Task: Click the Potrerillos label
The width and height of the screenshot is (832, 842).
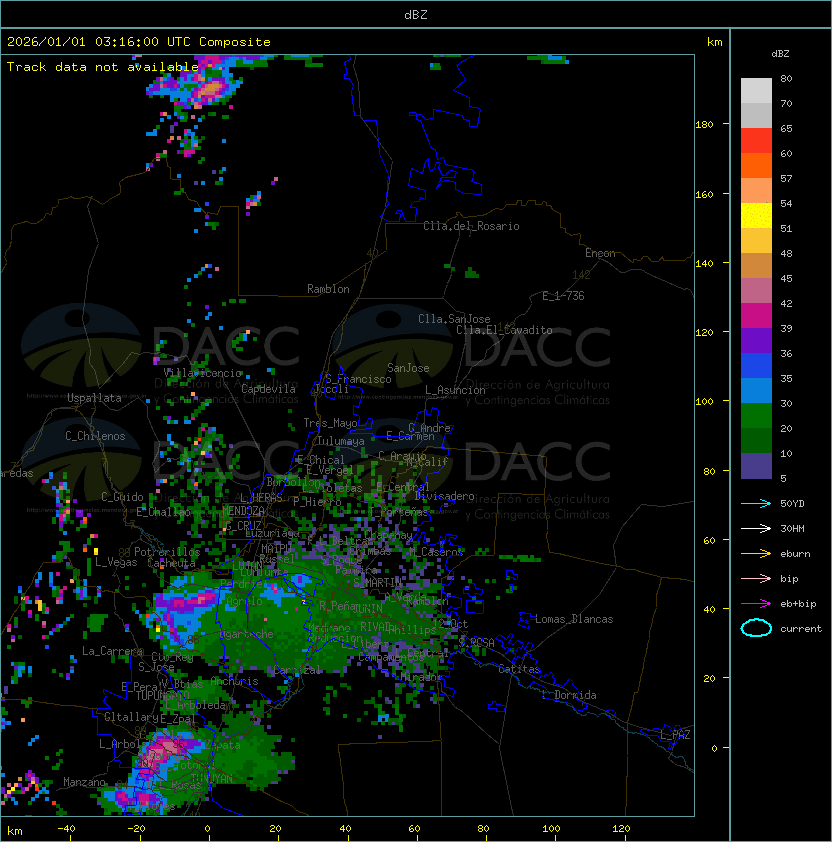Action: [167, 552]
